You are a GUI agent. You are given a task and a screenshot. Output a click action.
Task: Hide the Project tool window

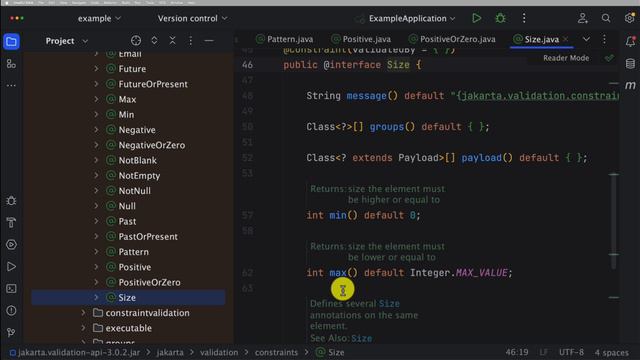tap(209, 40)
